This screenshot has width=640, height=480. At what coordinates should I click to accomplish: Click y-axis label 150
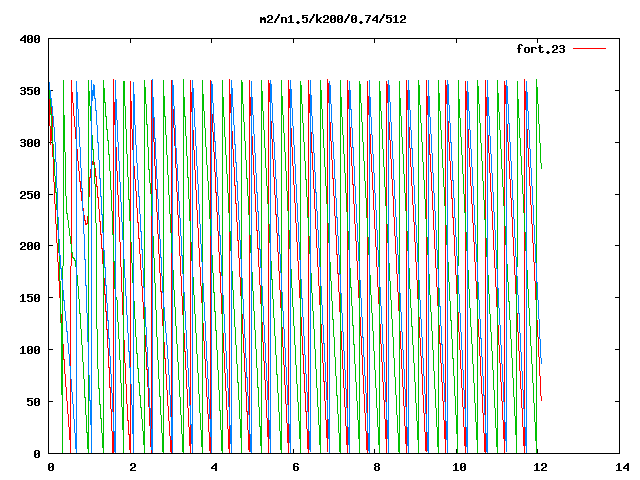[30, 298]
